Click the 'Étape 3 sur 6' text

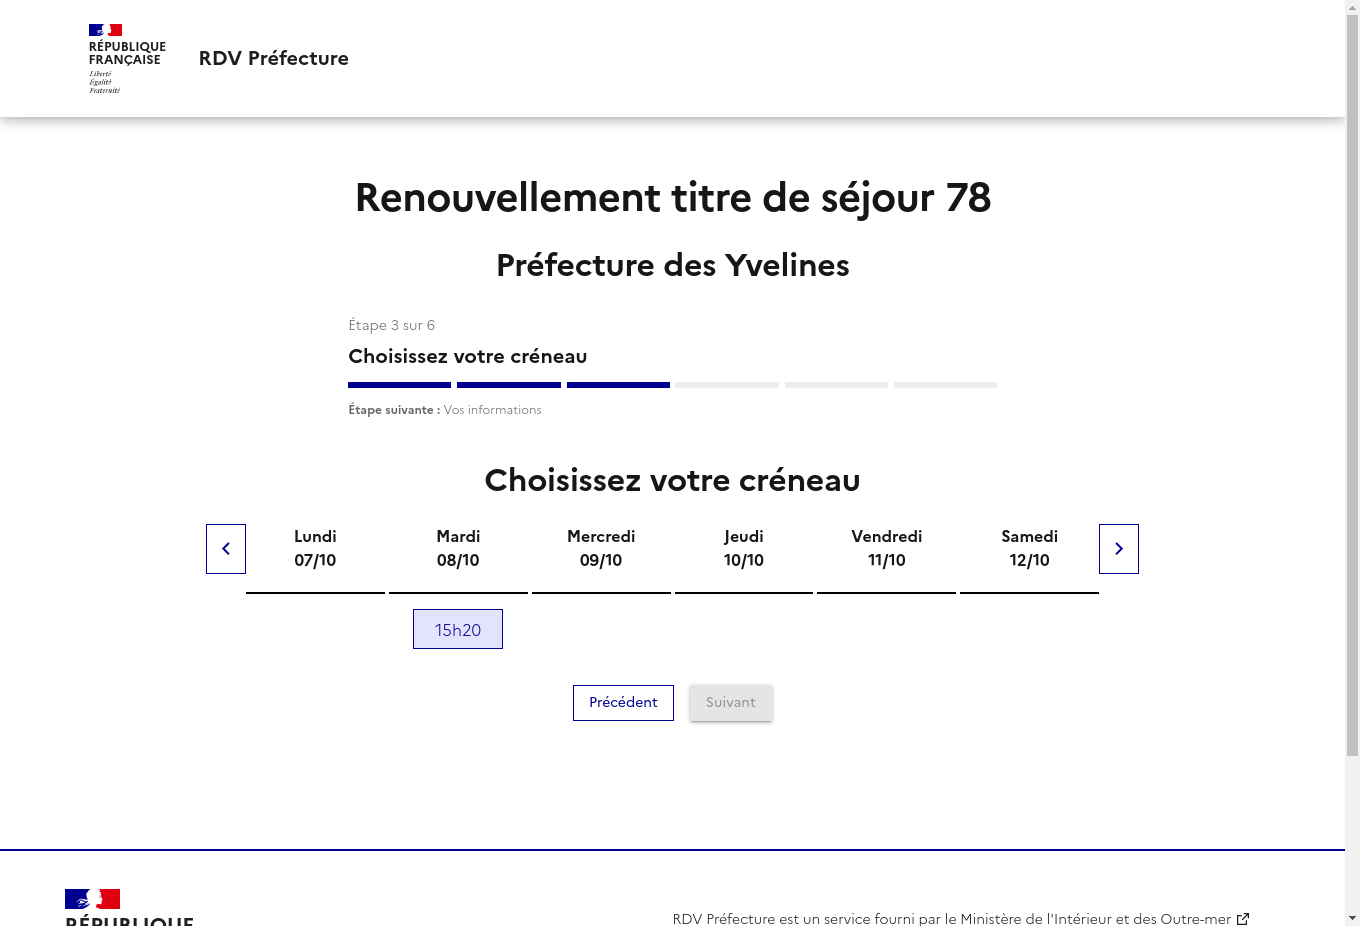[x=391, y=325]
